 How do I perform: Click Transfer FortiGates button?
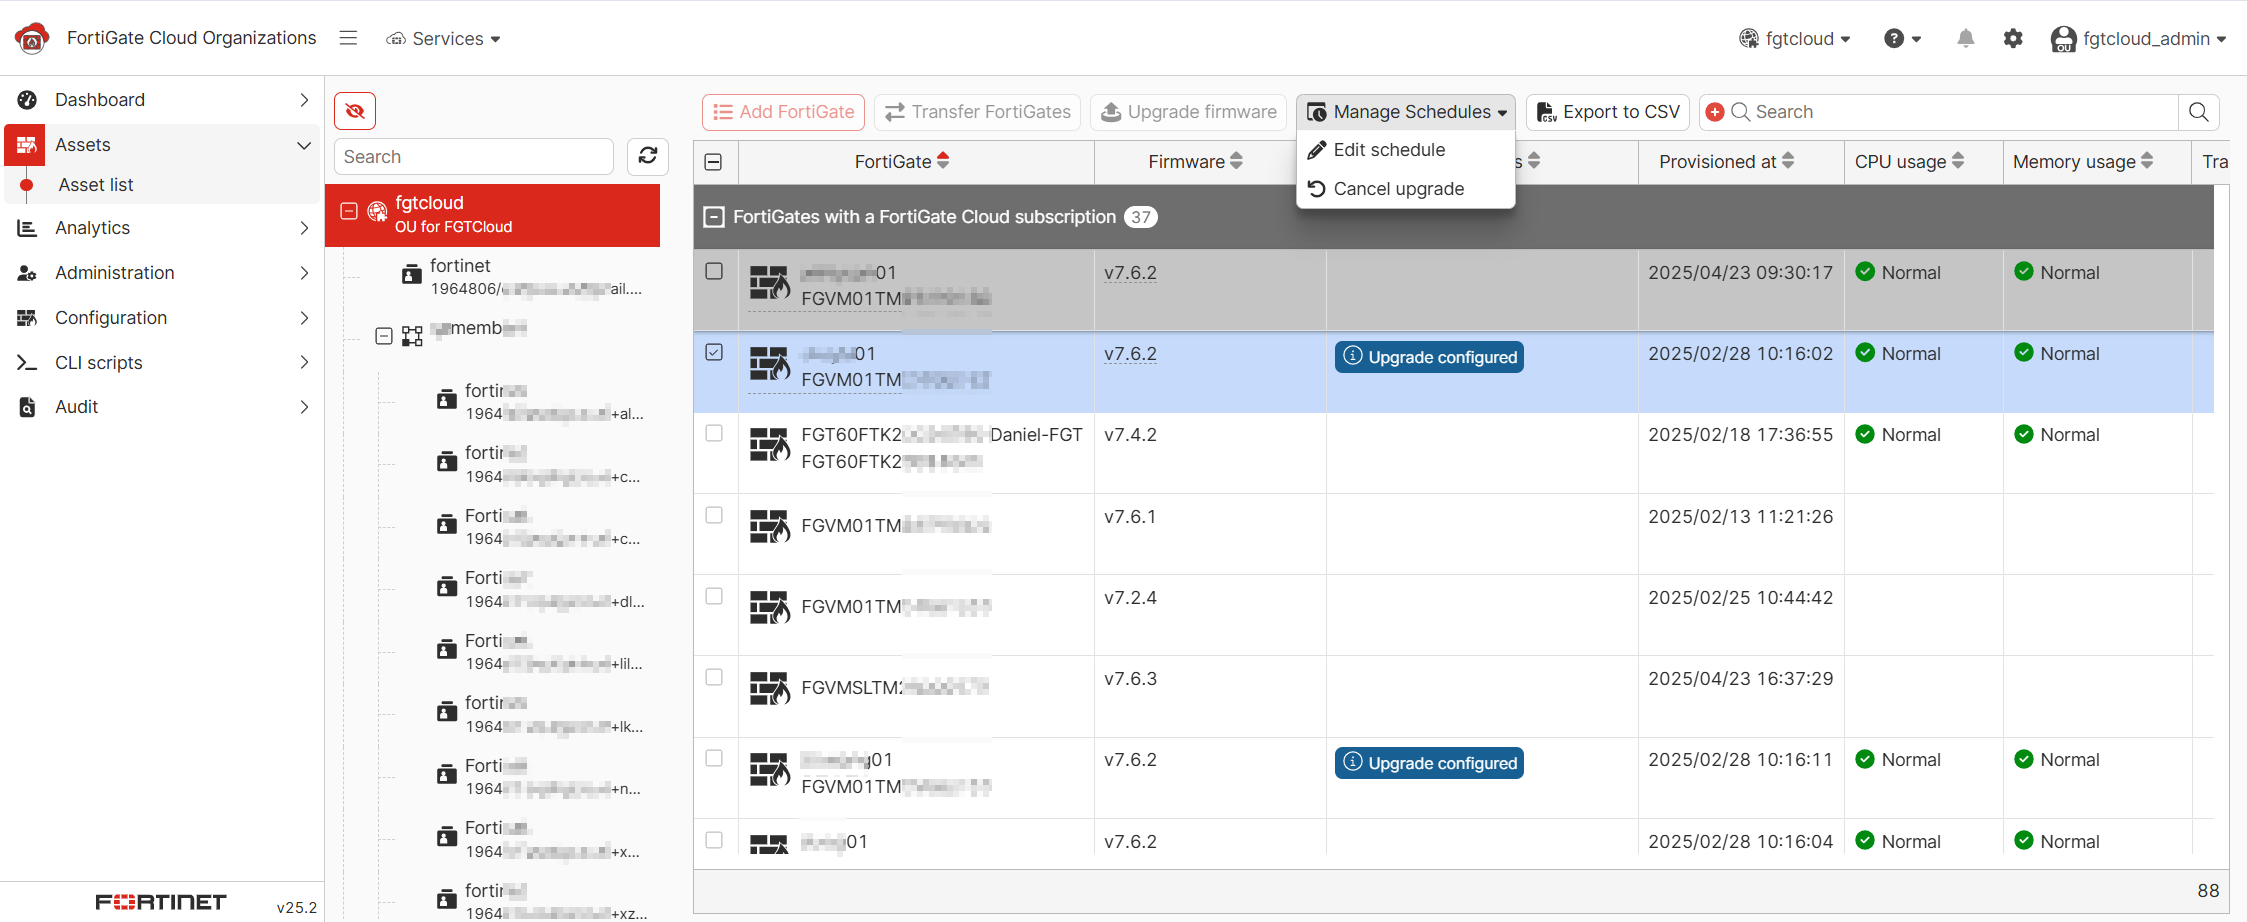(x=978, y=112)
